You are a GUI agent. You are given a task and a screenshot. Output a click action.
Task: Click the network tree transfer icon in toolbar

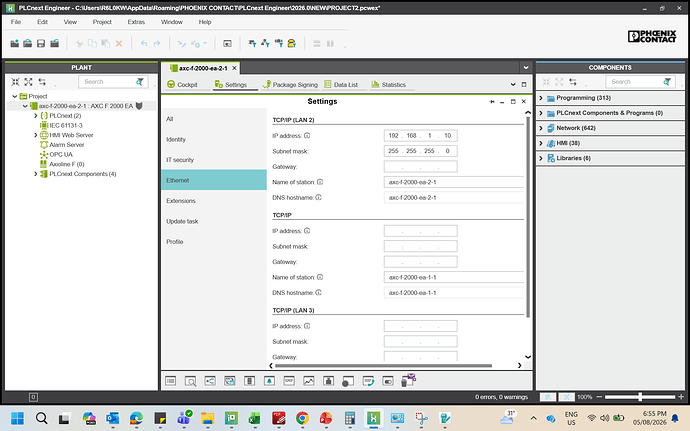click(x=265, y=44)
